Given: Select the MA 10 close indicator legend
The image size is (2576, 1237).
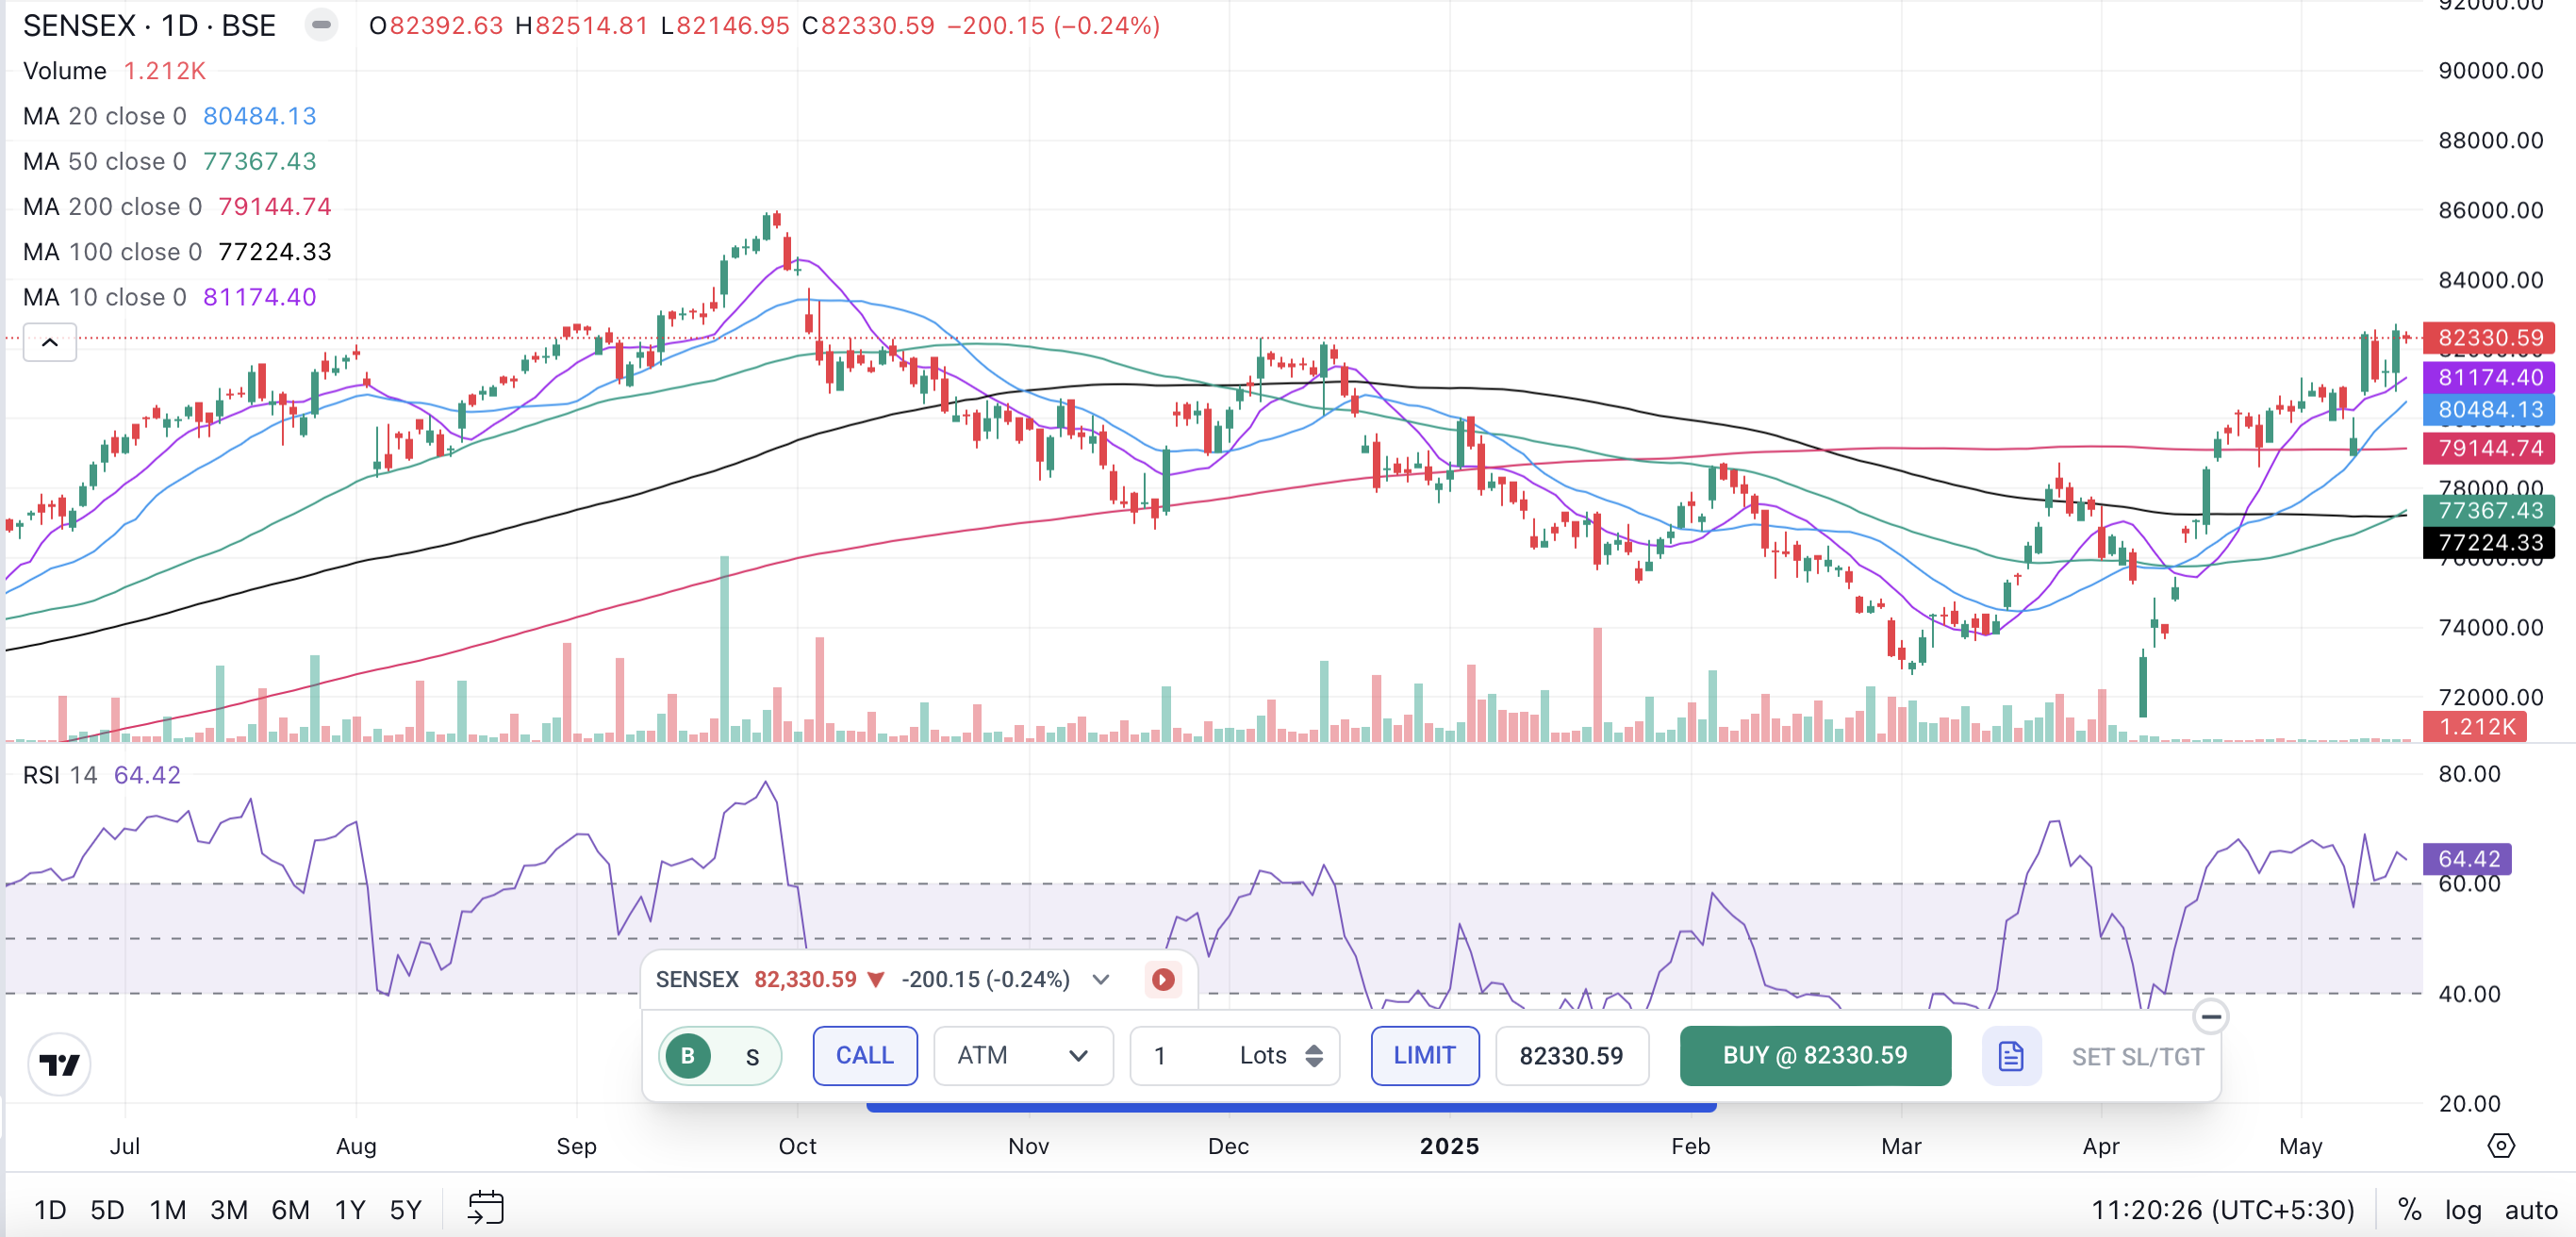Looking at the screenshot, I should coord(169,297).
